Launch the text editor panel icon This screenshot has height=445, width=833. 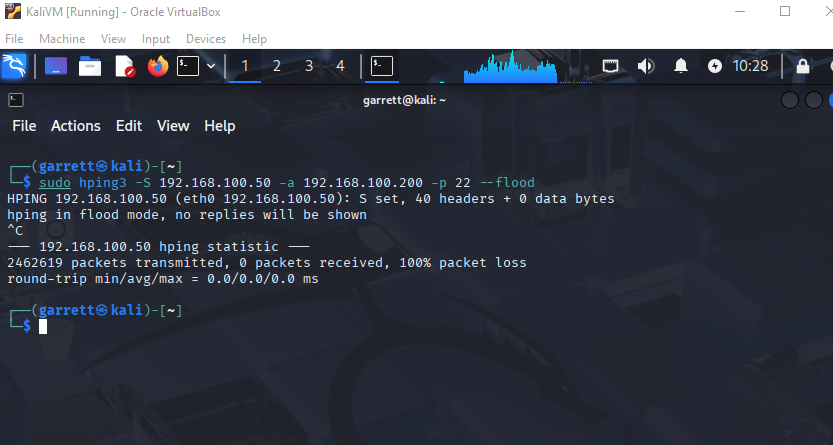[x=124, y=66]
